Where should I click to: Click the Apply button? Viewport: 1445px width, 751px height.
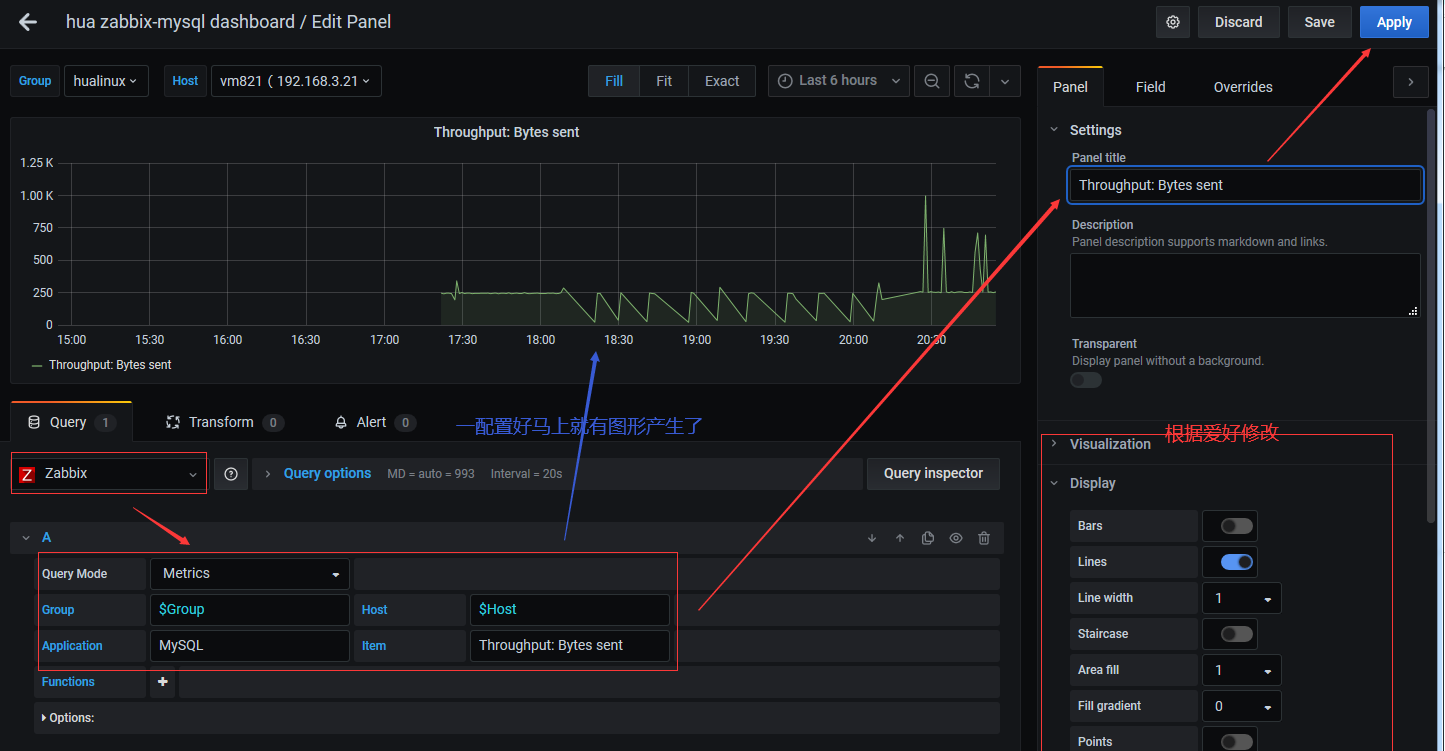click(x=1394, y=22)
